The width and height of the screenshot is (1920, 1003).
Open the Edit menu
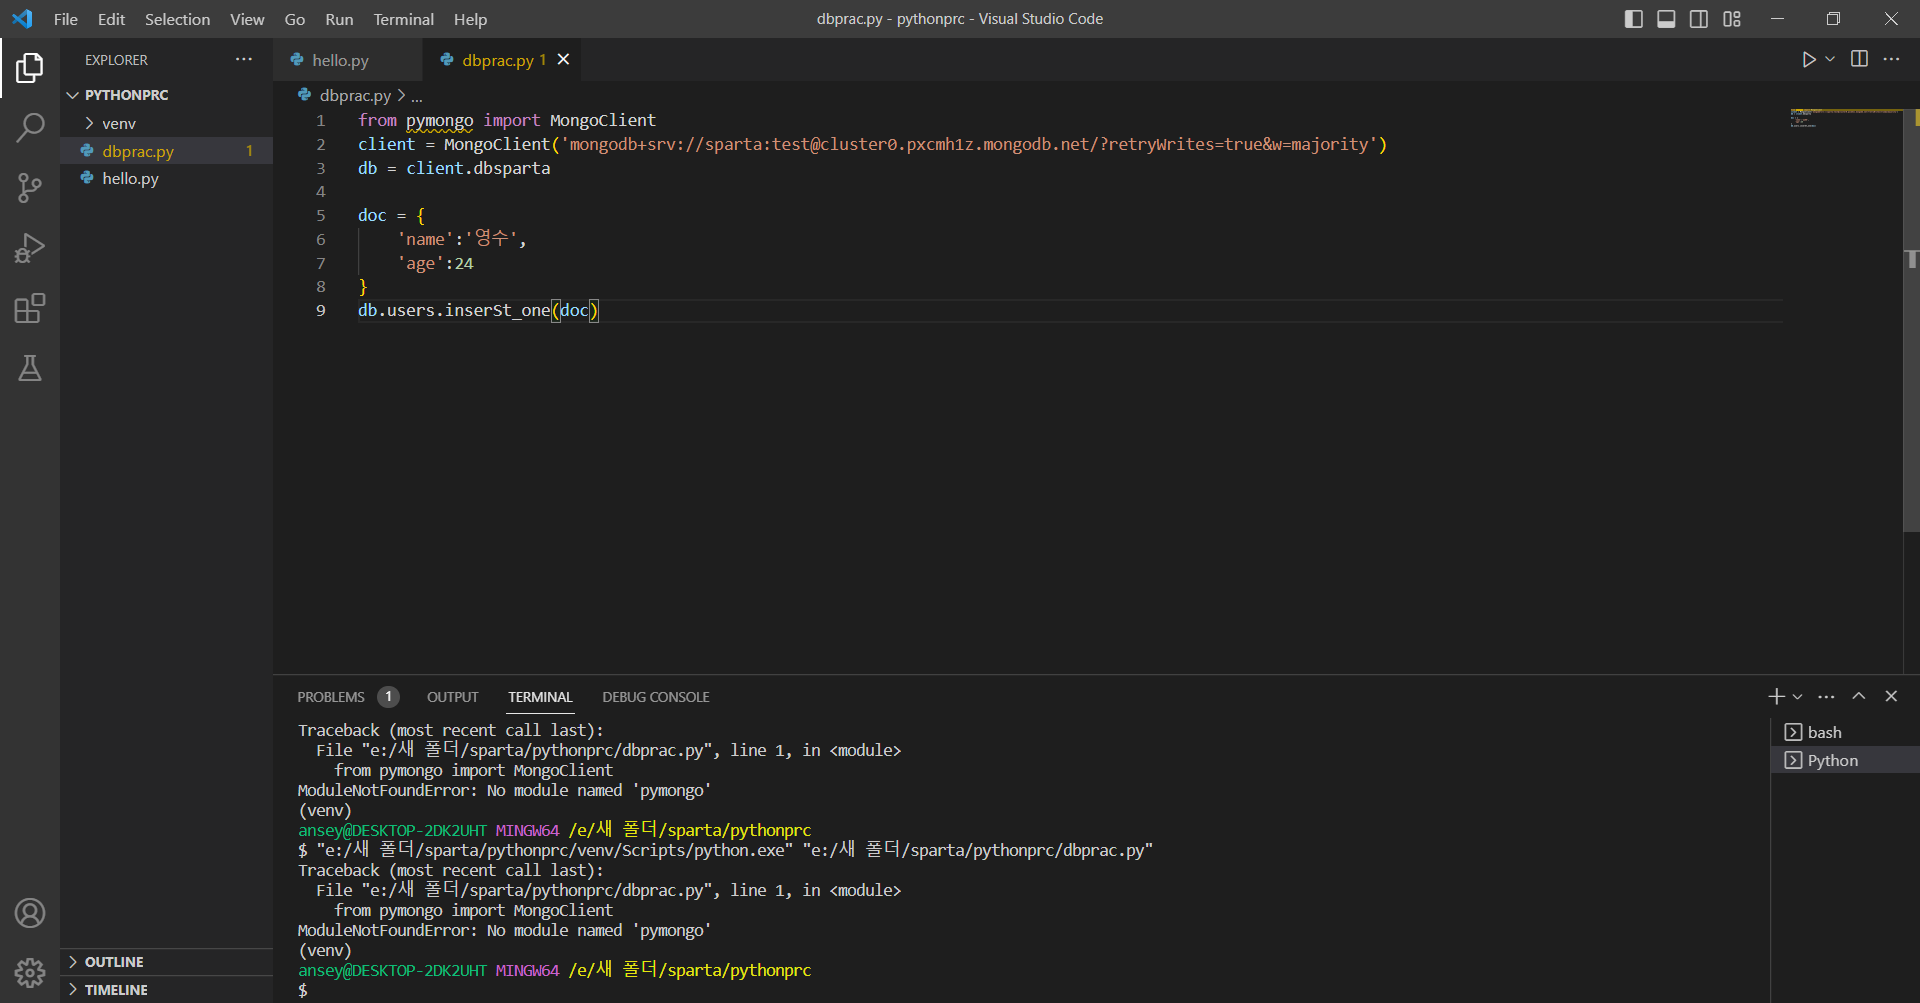[x=111, y=19]
